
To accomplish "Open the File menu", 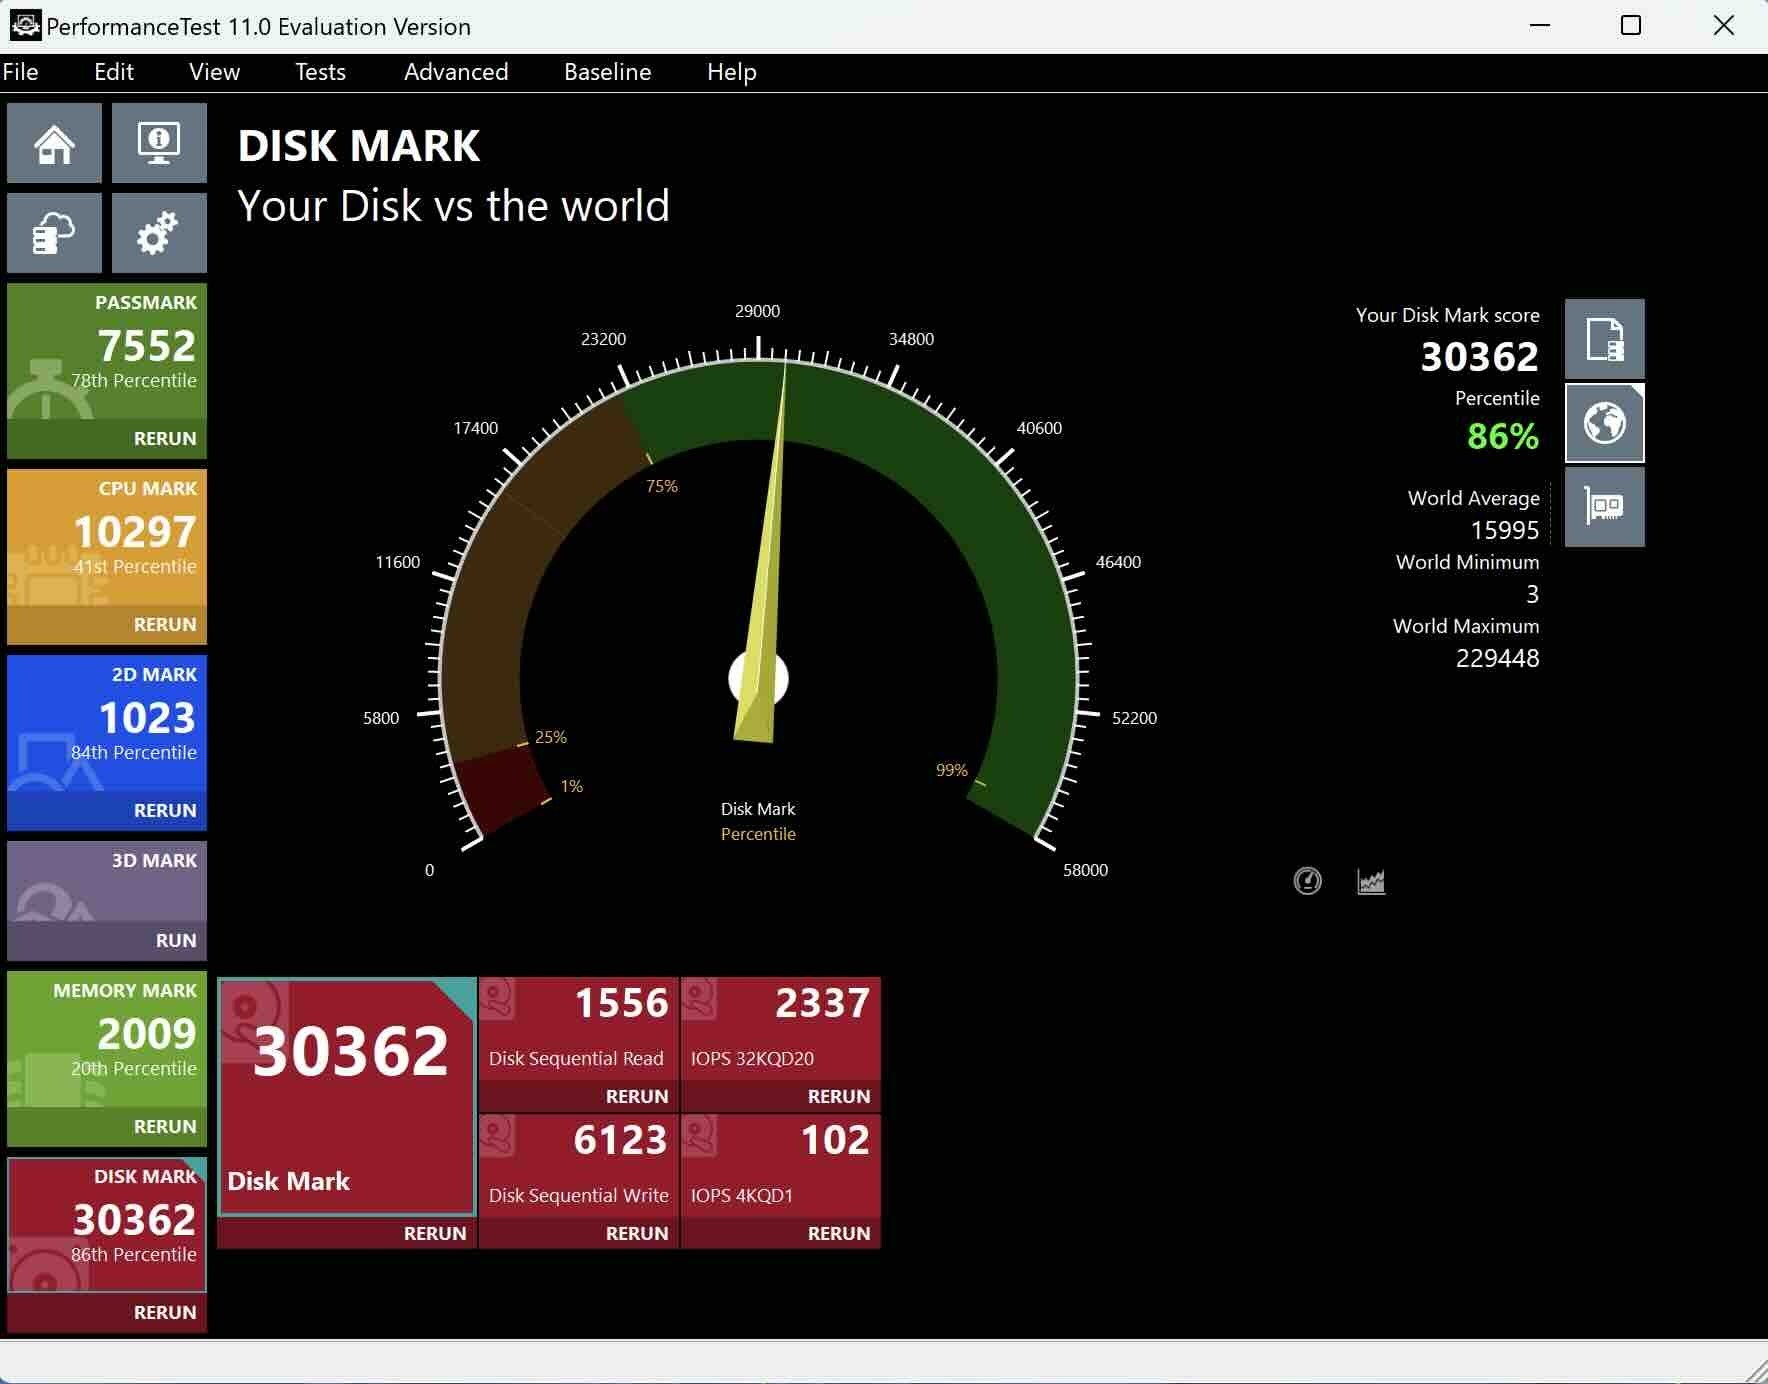I will click(21, 72).
